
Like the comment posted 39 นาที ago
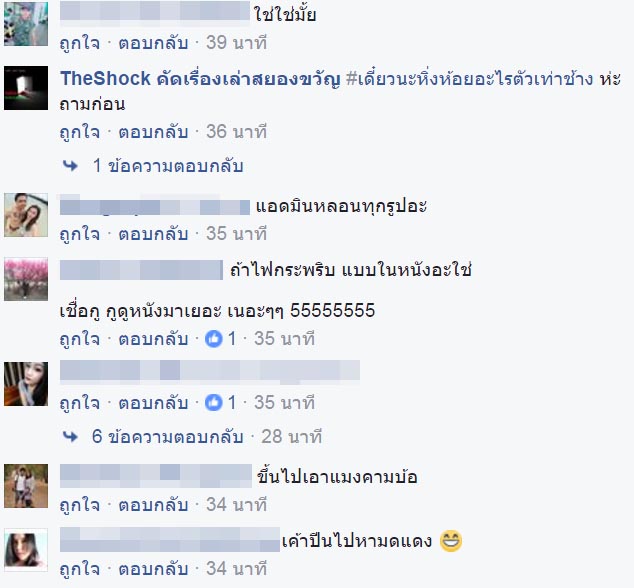[80, 43]
